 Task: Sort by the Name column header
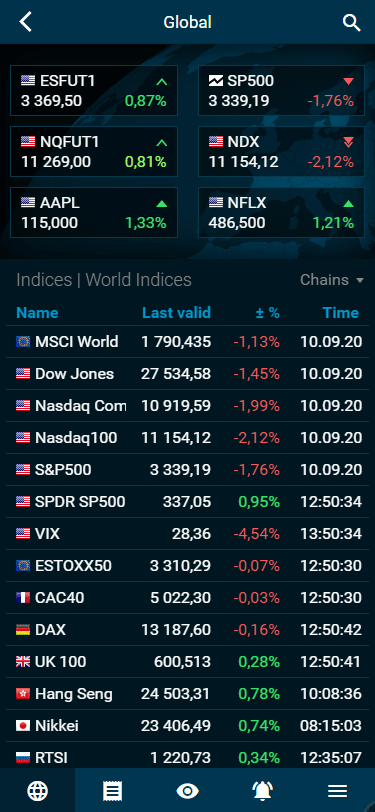click(37, 313)
